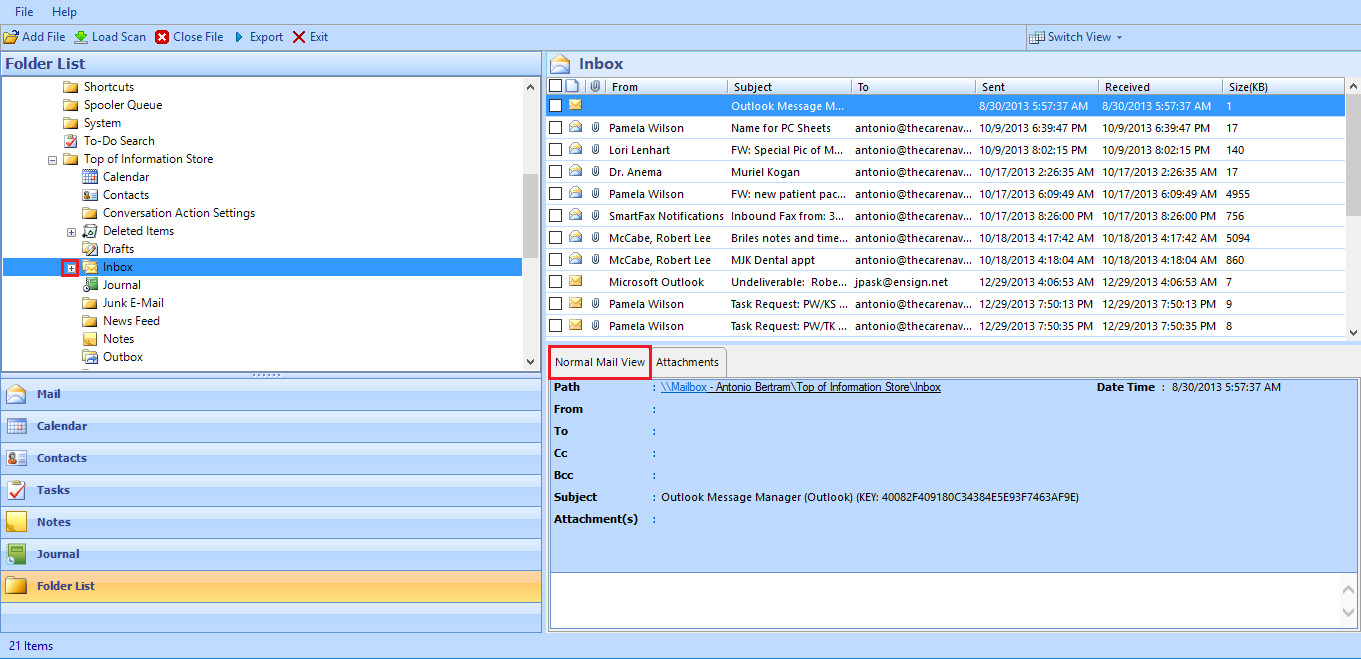Click the Drafts folder icon
Image resolution: width=1361 pixels, height=659 pixels.
[90, 249]
